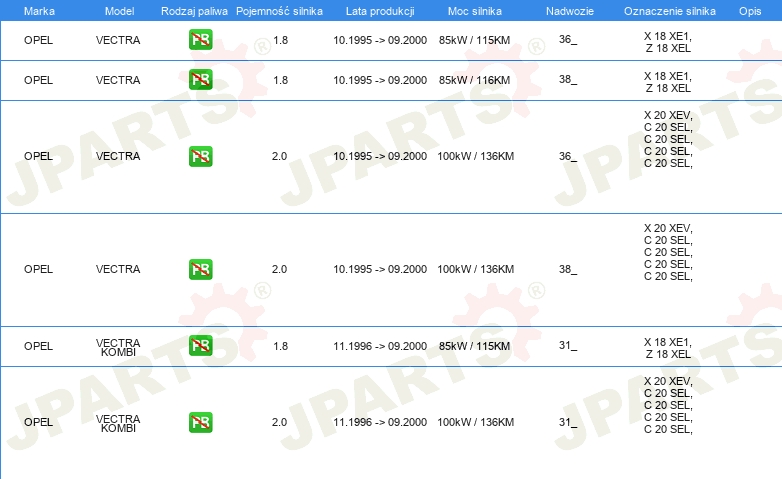This screenshot has width=782, height=479.
Task: Select 85kW / 115KM in the Vectra Kombi row
Action: pos(474,346)
